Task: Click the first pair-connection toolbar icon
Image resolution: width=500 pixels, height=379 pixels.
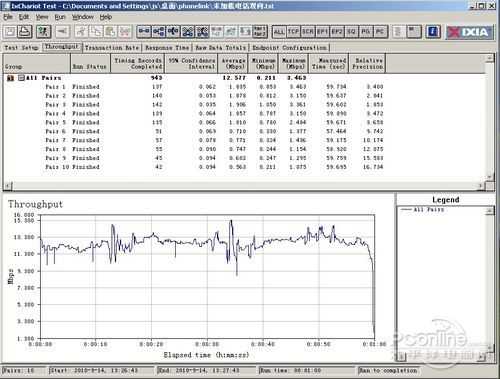Action: point(144,32)
